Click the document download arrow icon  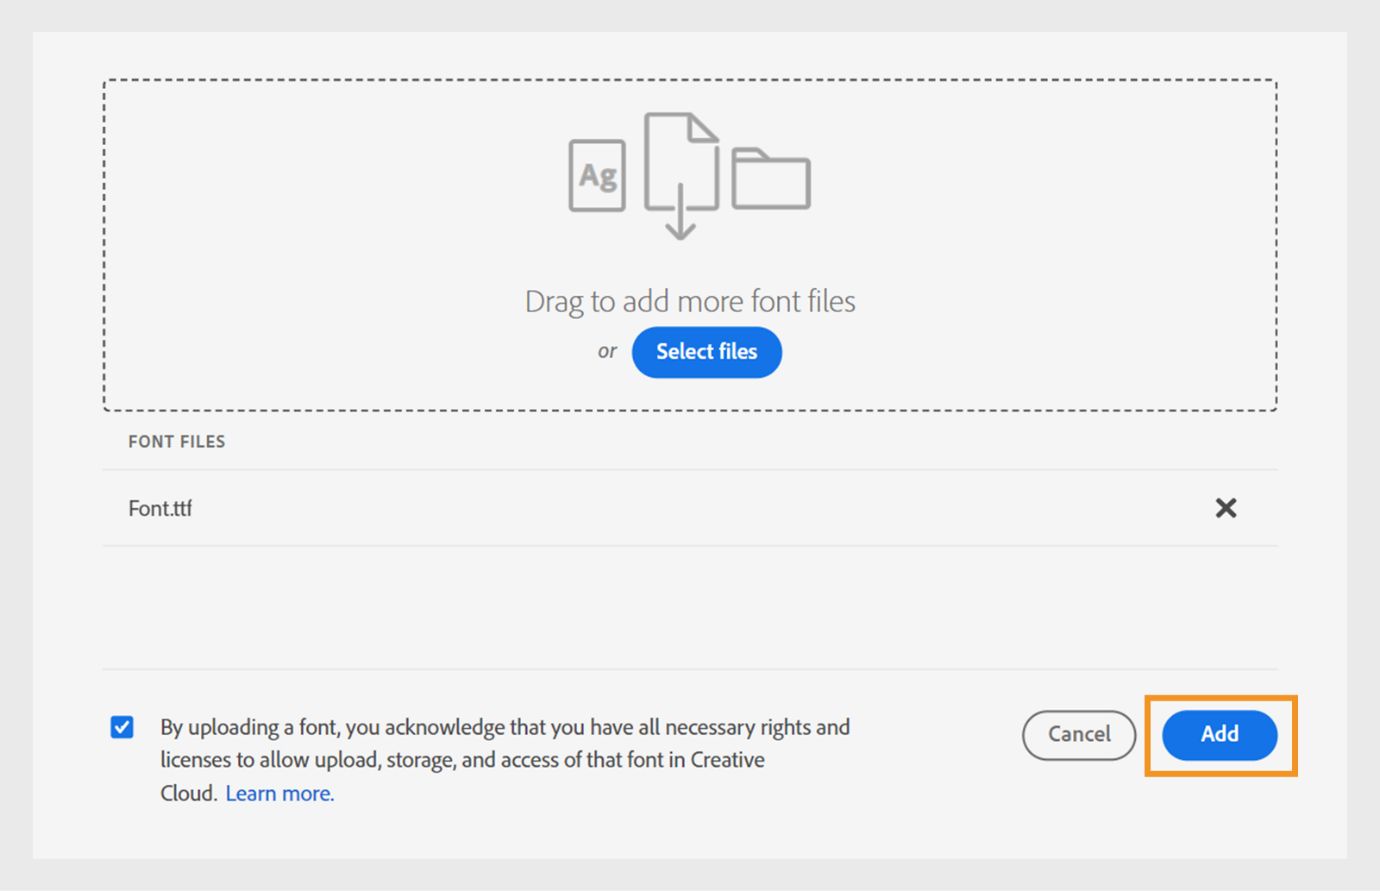(681, 176)
